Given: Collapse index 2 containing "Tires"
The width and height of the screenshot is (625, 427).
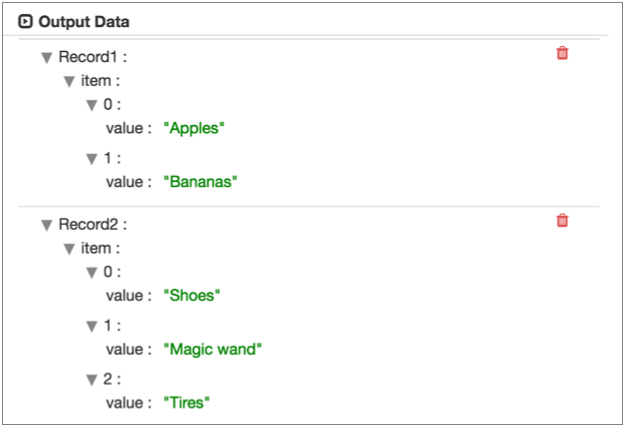Looking at the screenshot, I should [x=92, y=380].
